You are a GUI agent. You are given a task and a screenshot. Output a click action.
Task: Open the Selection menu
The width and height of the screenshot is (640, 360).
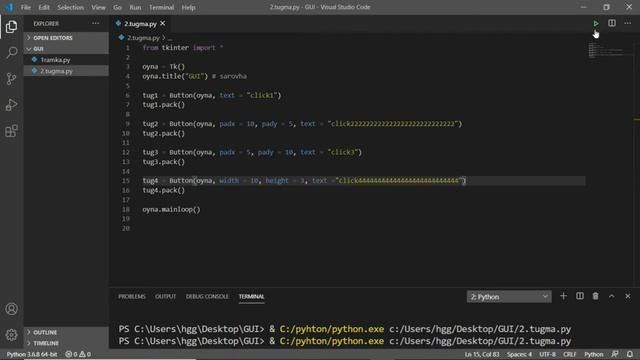(x=70, y=7)
